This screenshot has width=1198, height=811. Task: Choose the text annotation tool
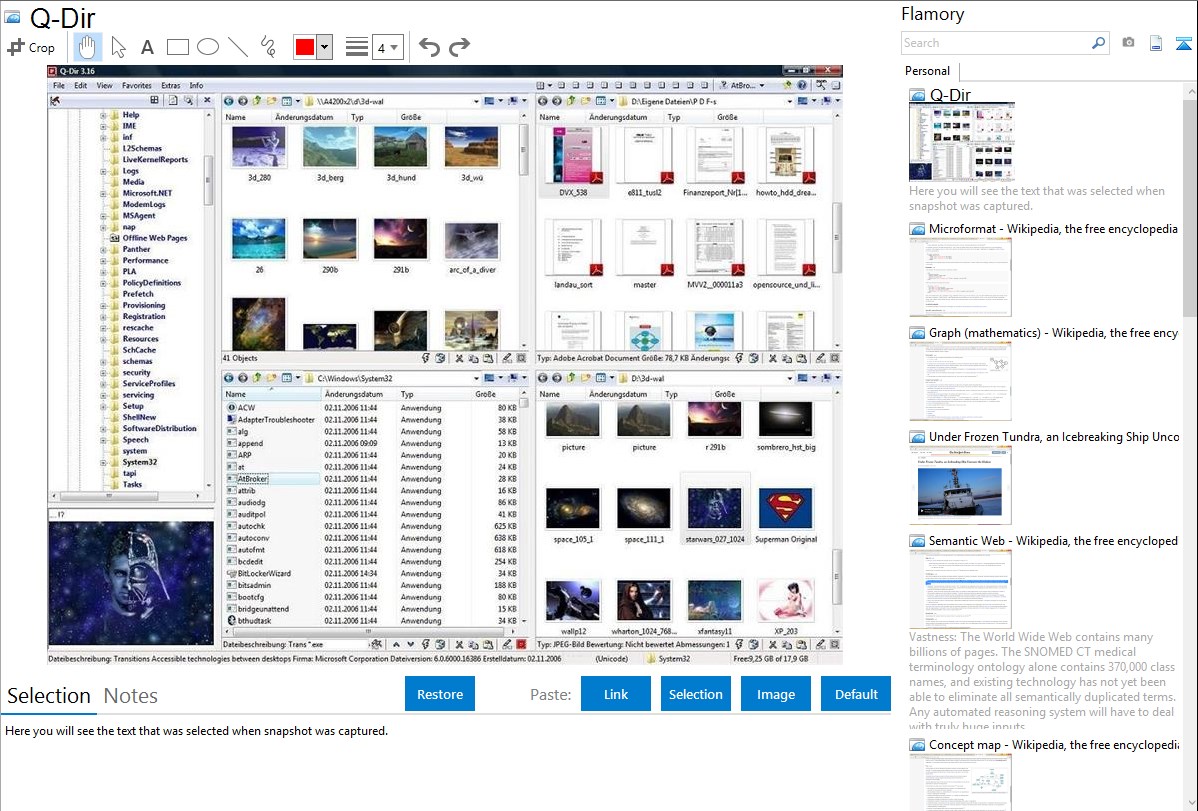pyautogui.click(x=147, y=47)
